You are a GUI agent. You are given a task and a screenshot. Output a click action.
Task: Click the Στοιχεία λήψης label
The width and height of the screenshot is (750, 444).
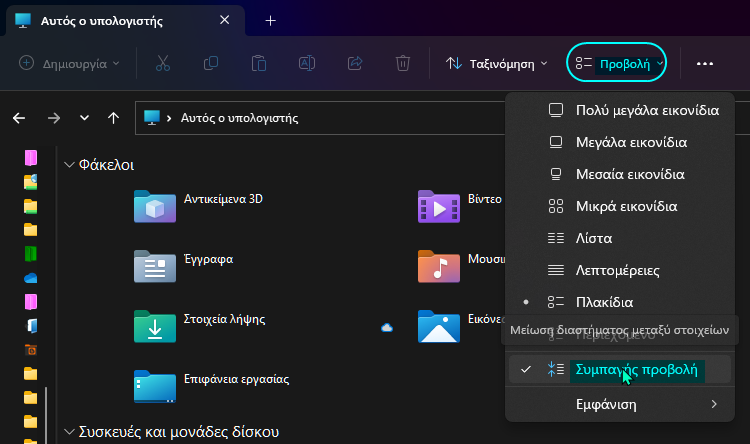(224, 319)
